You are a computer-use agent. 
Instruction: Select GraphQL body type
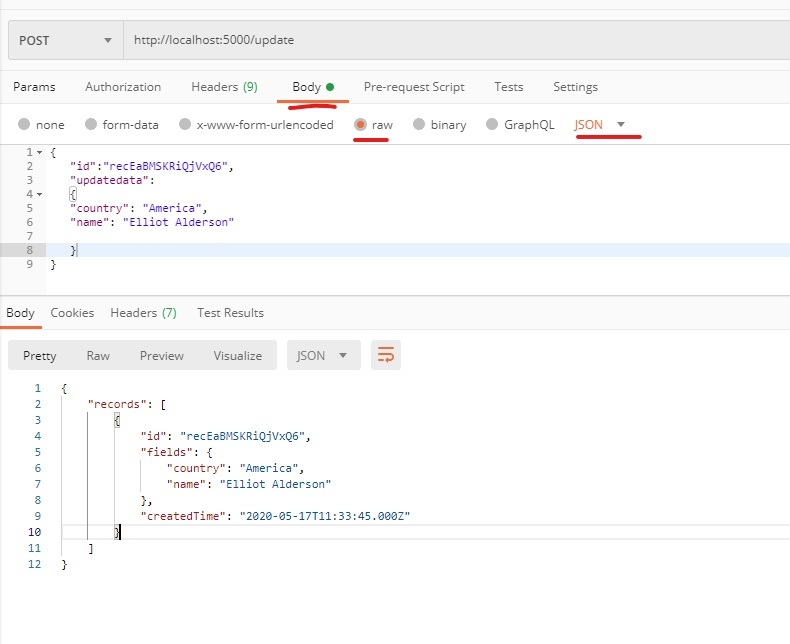pos(492,125)
